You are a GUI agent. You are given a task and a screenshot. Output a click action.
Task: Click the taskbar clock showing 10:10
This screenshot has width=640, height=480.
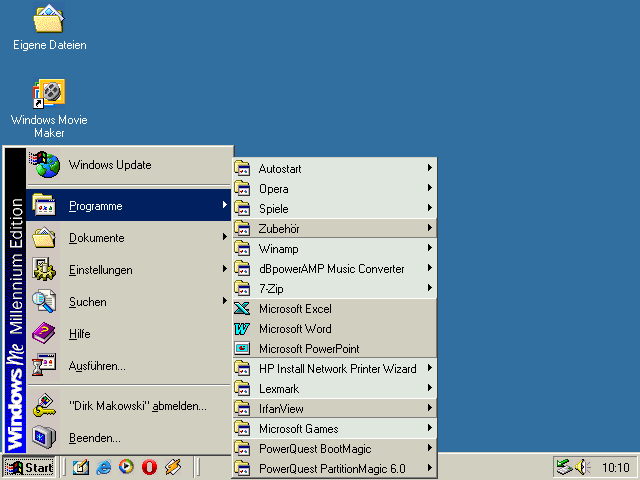pyautogui.click(x=616, y=467)
